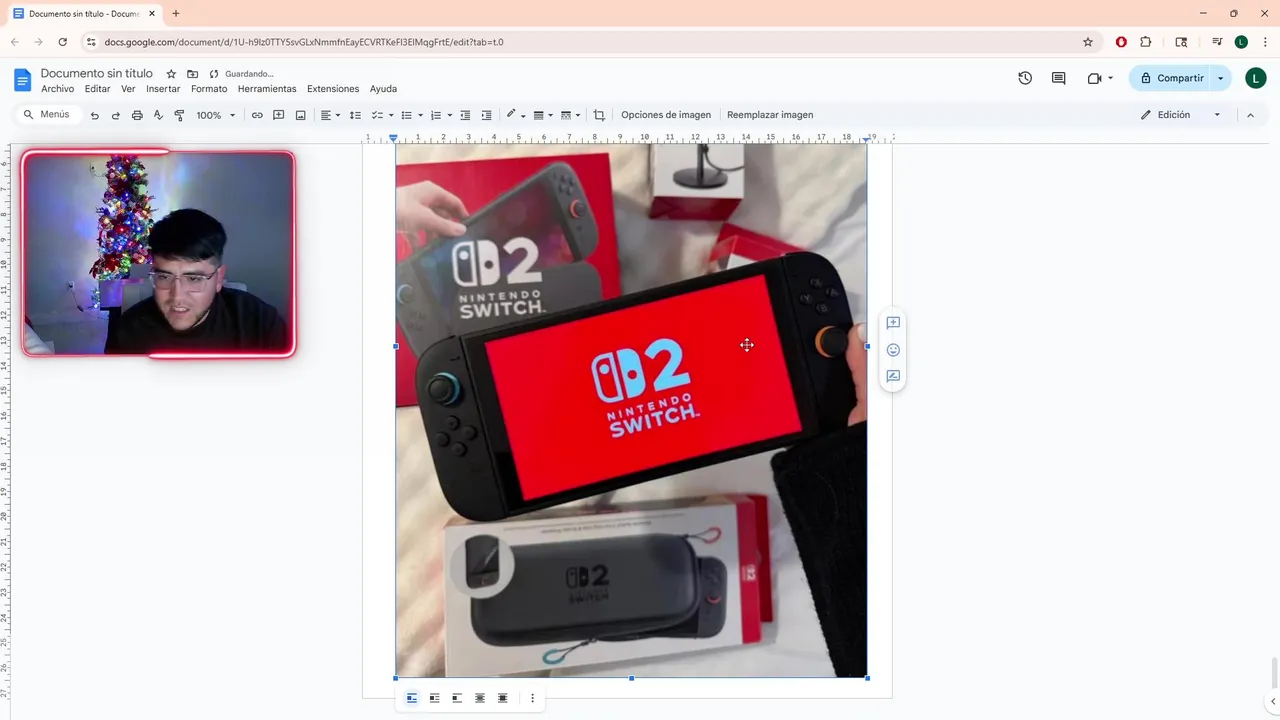Open the border dash style dropdown

570,115
